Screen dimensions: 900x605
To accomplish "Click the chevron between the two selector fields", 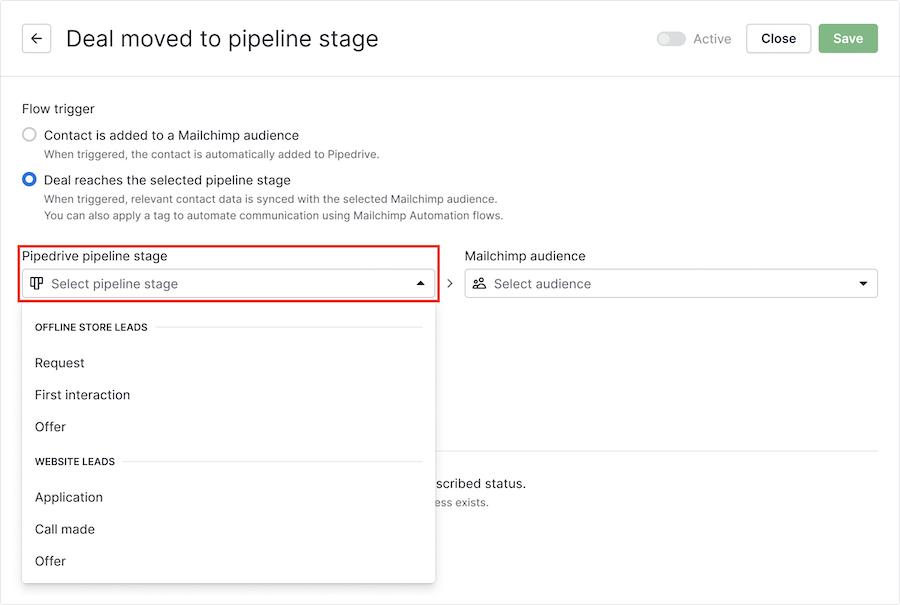I will 449,283.
